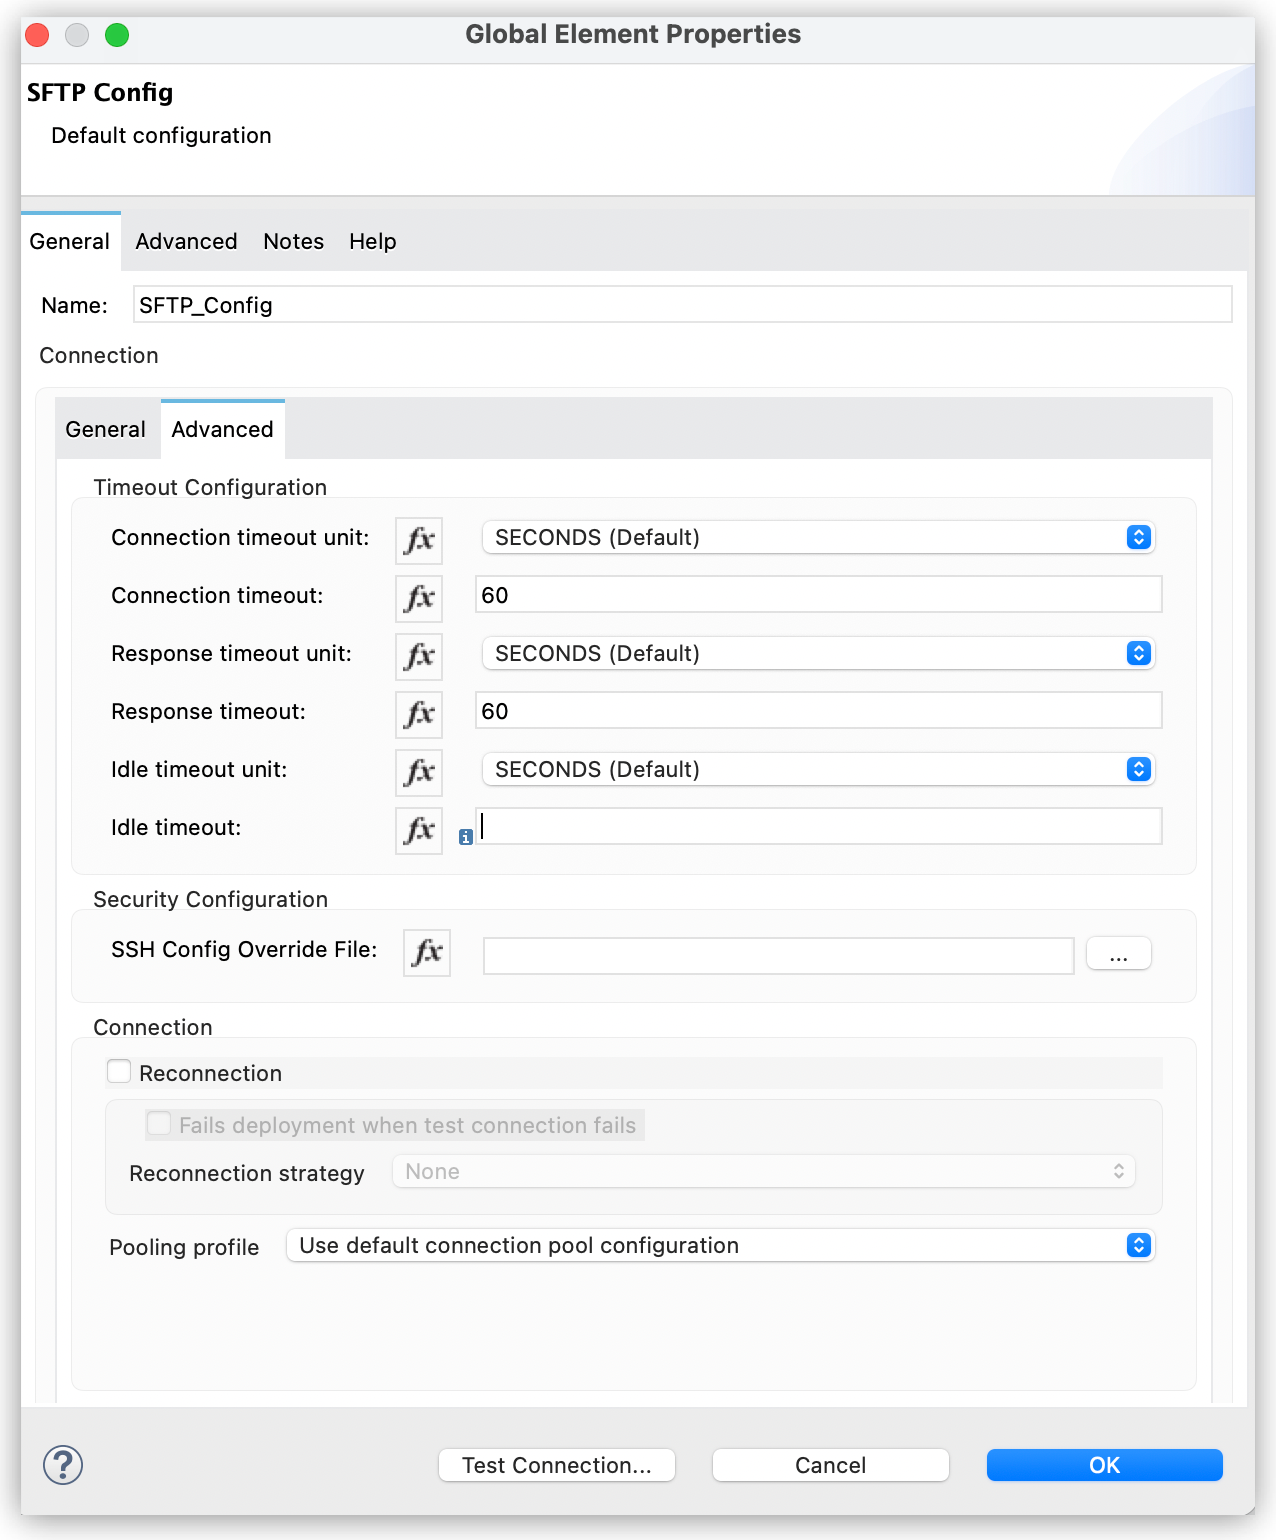Click the Name input field
Viewport: 1276px width, 1540px height.
(682, 304)
